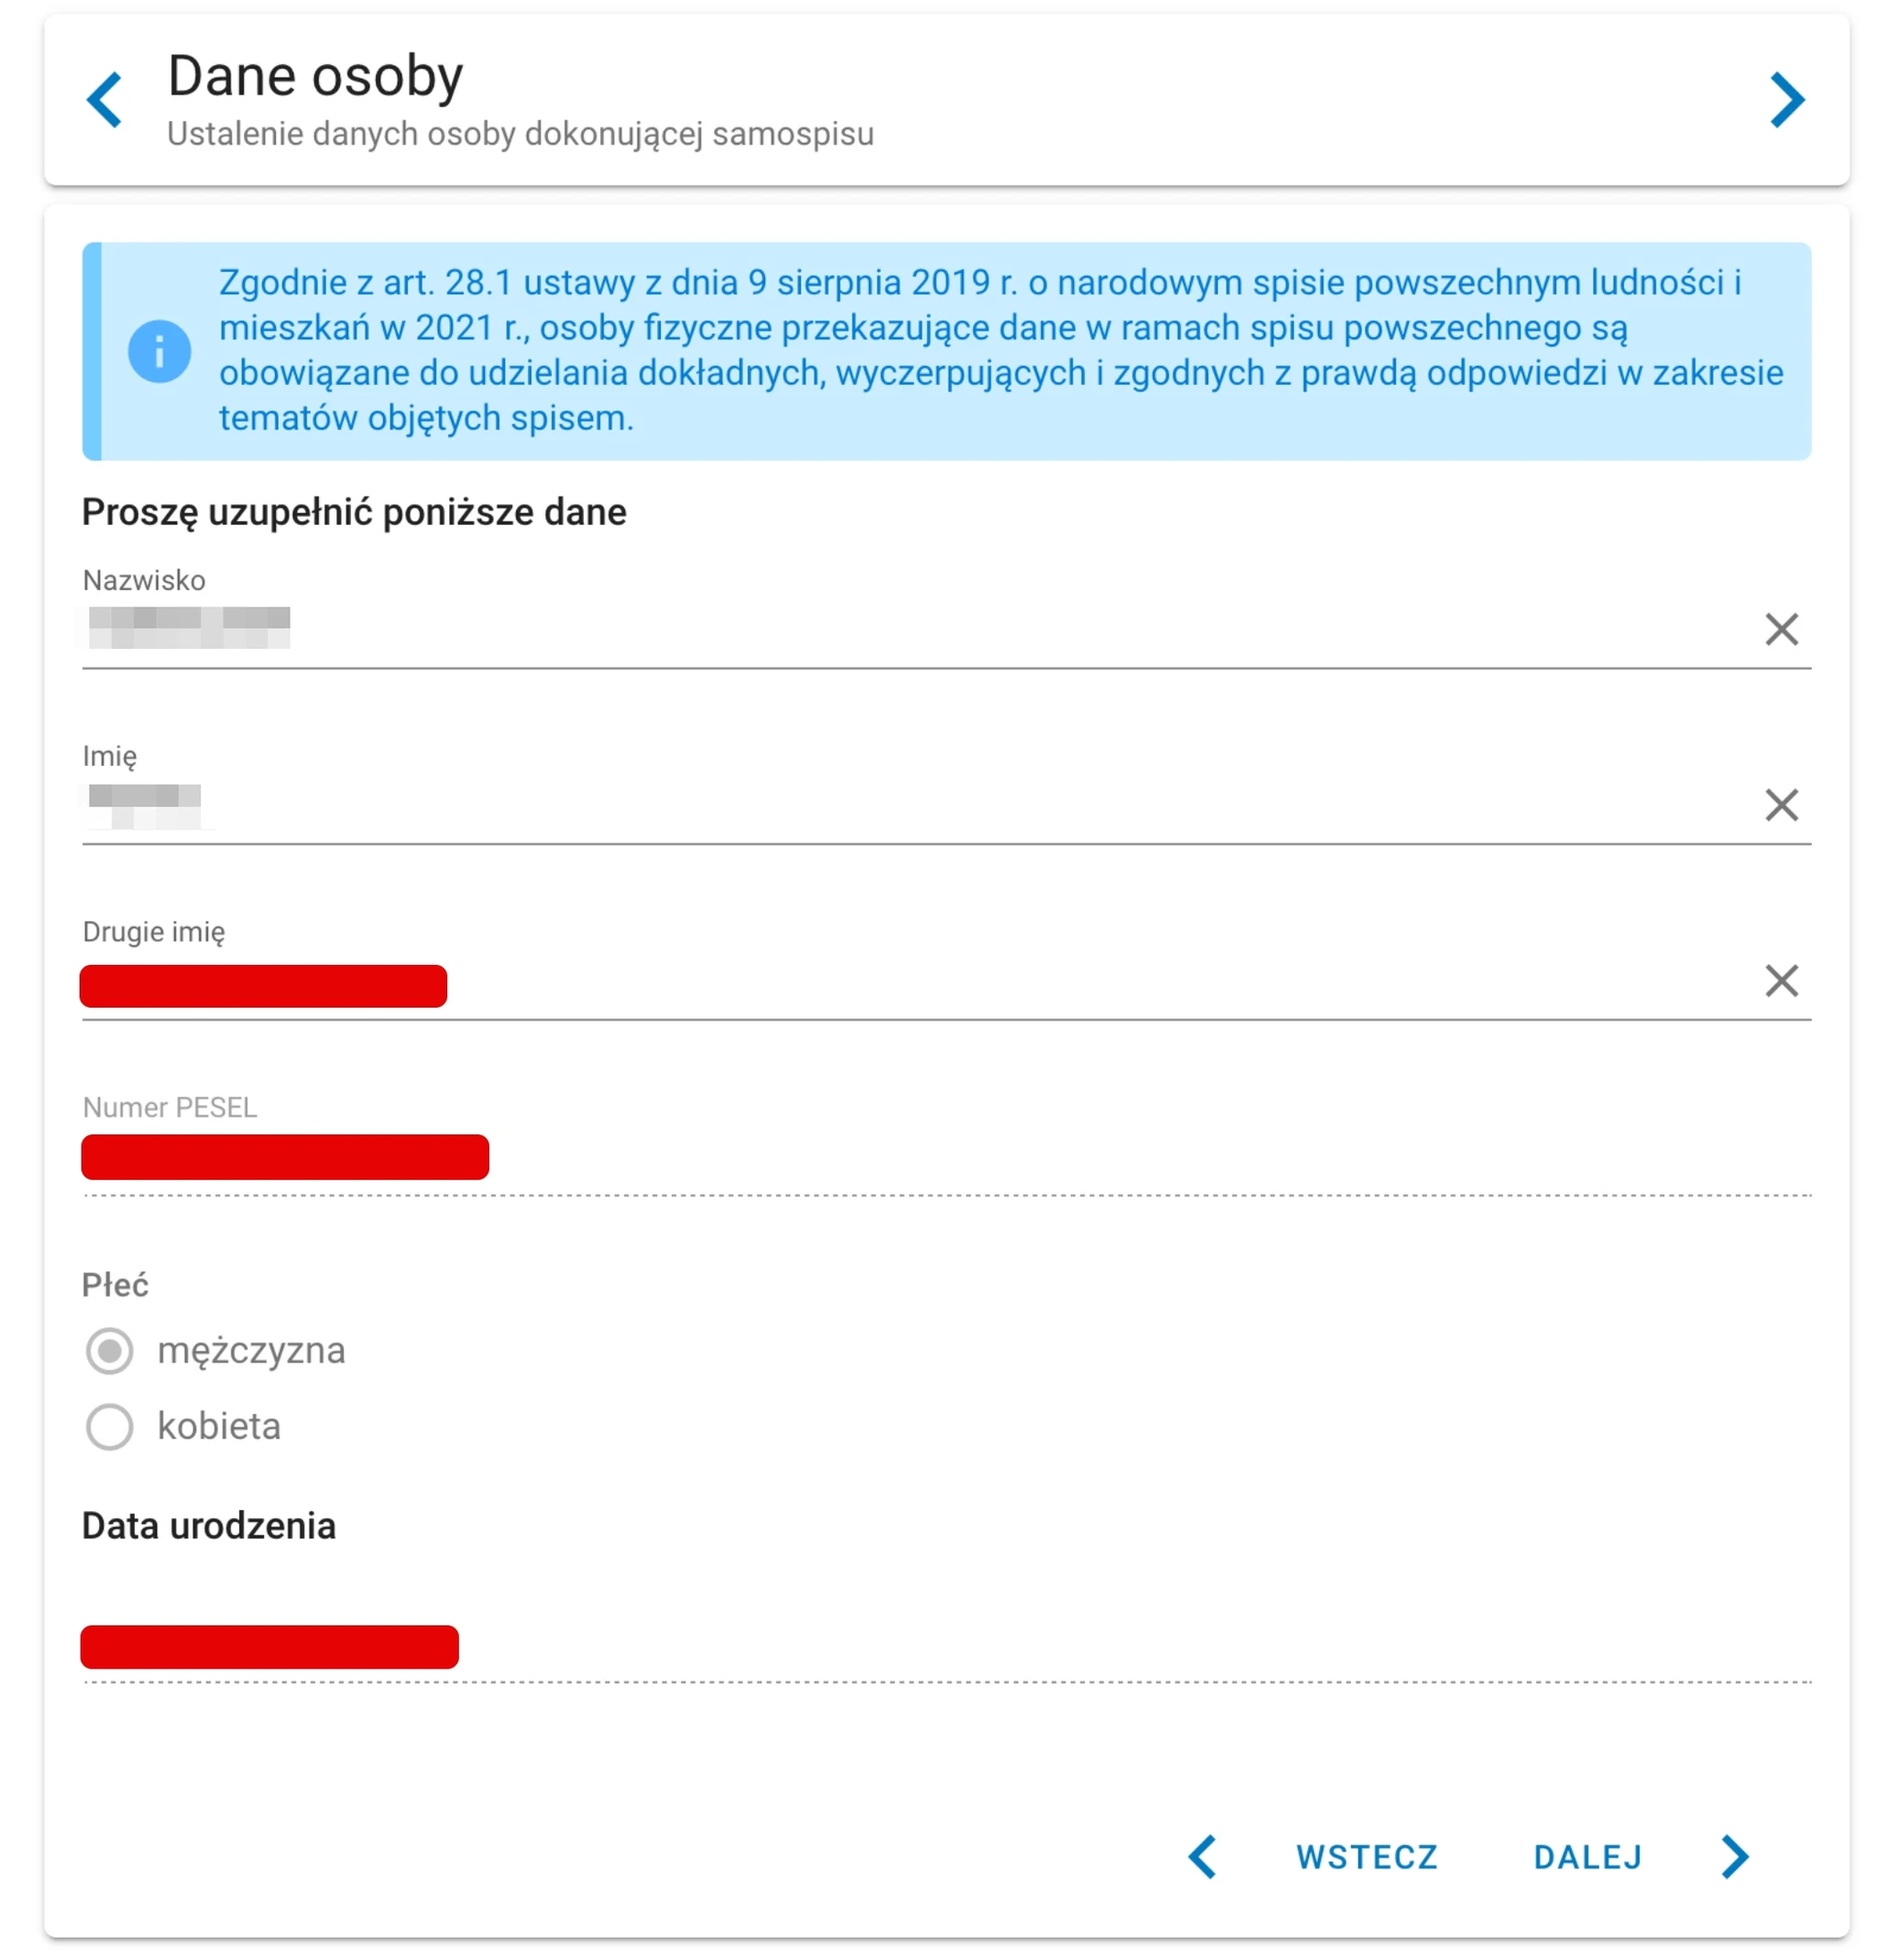The height and width of the screenshot is (1960, 1877).
Task: Select the kobieta radio button
Action: tap(109, 1427)
